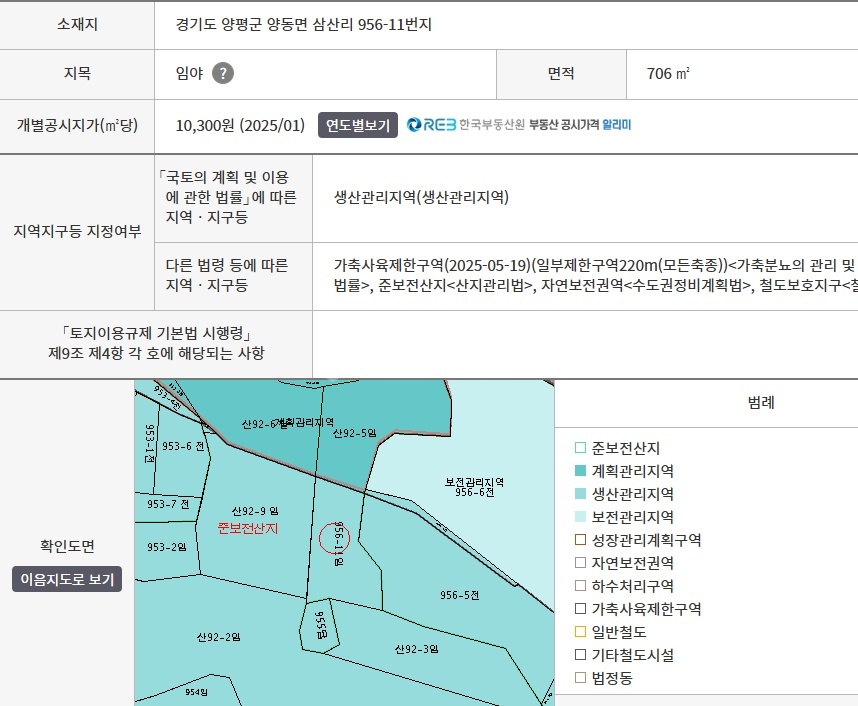Viewport: 858px width, 706px height.
Task: Click the 계획관리지역 teal legend swatch
Action: click(x=580, y=471)
